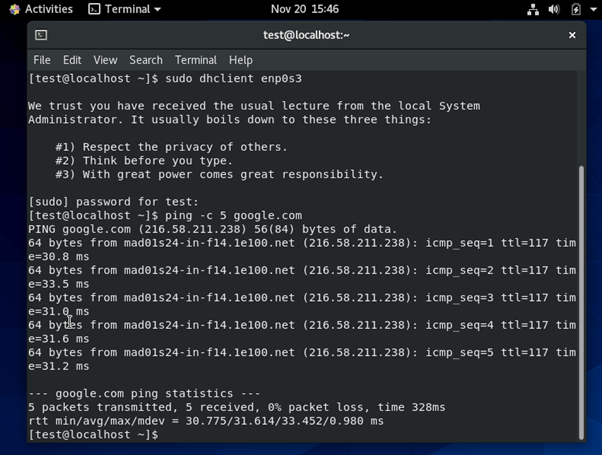
Task: Open the Activities overview
Action: point(48,9)
